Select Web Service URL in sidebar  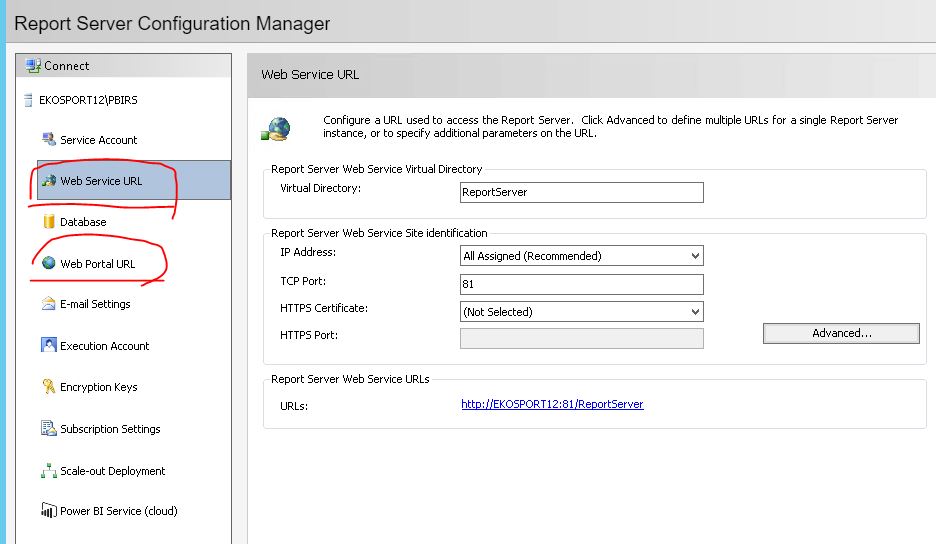[x=134, y=180]
